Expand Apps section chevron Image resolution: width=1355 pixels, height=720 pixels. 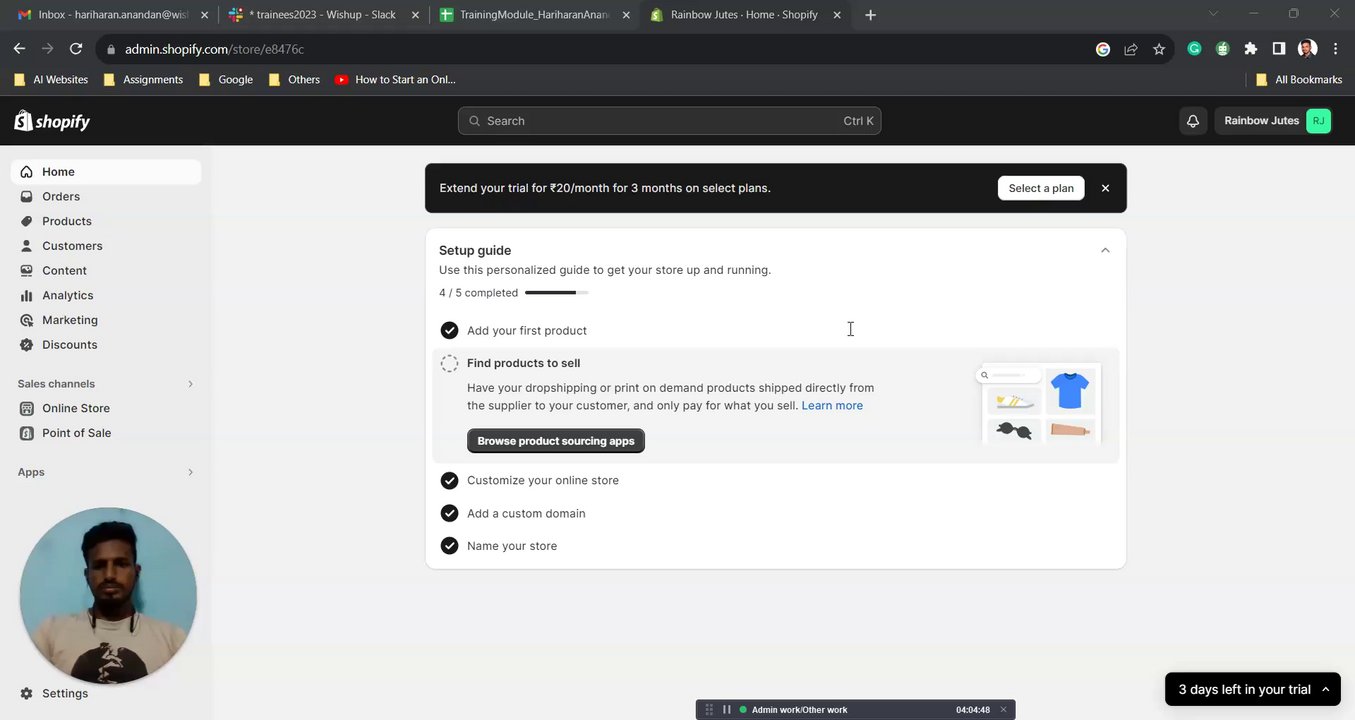190,472
